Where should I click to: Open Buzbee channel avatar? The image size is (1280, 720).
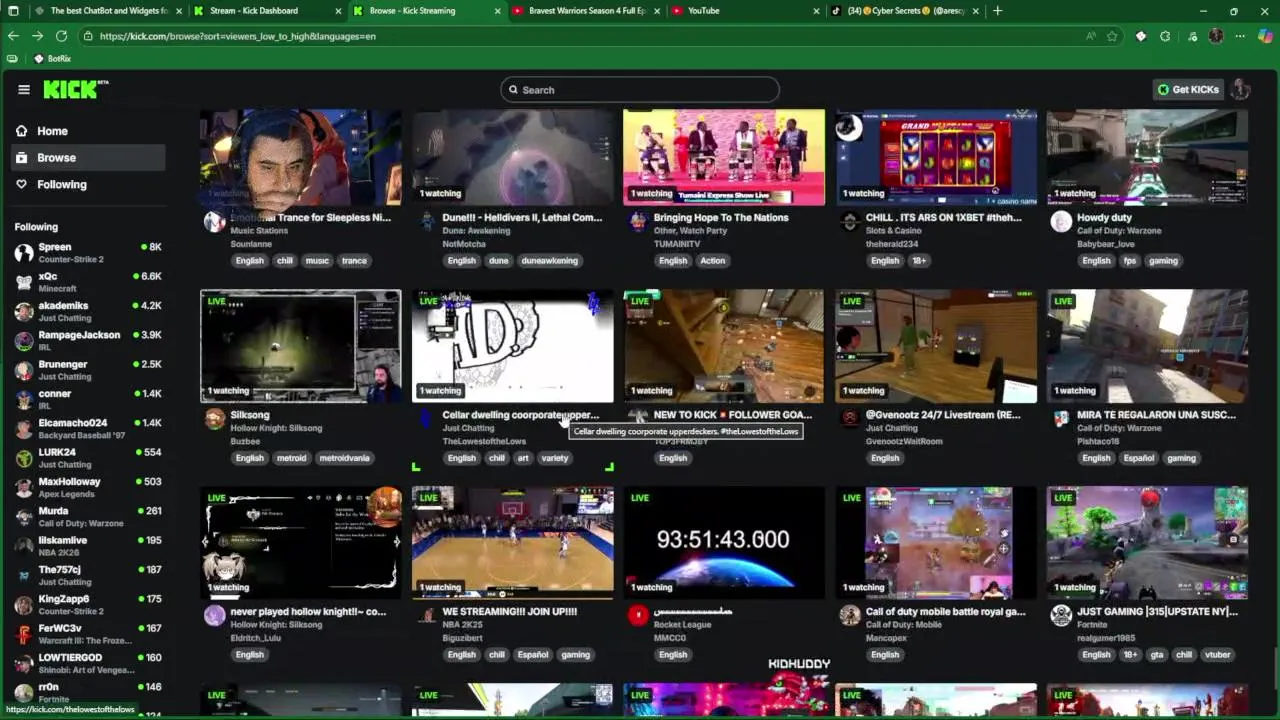(214, 418)
